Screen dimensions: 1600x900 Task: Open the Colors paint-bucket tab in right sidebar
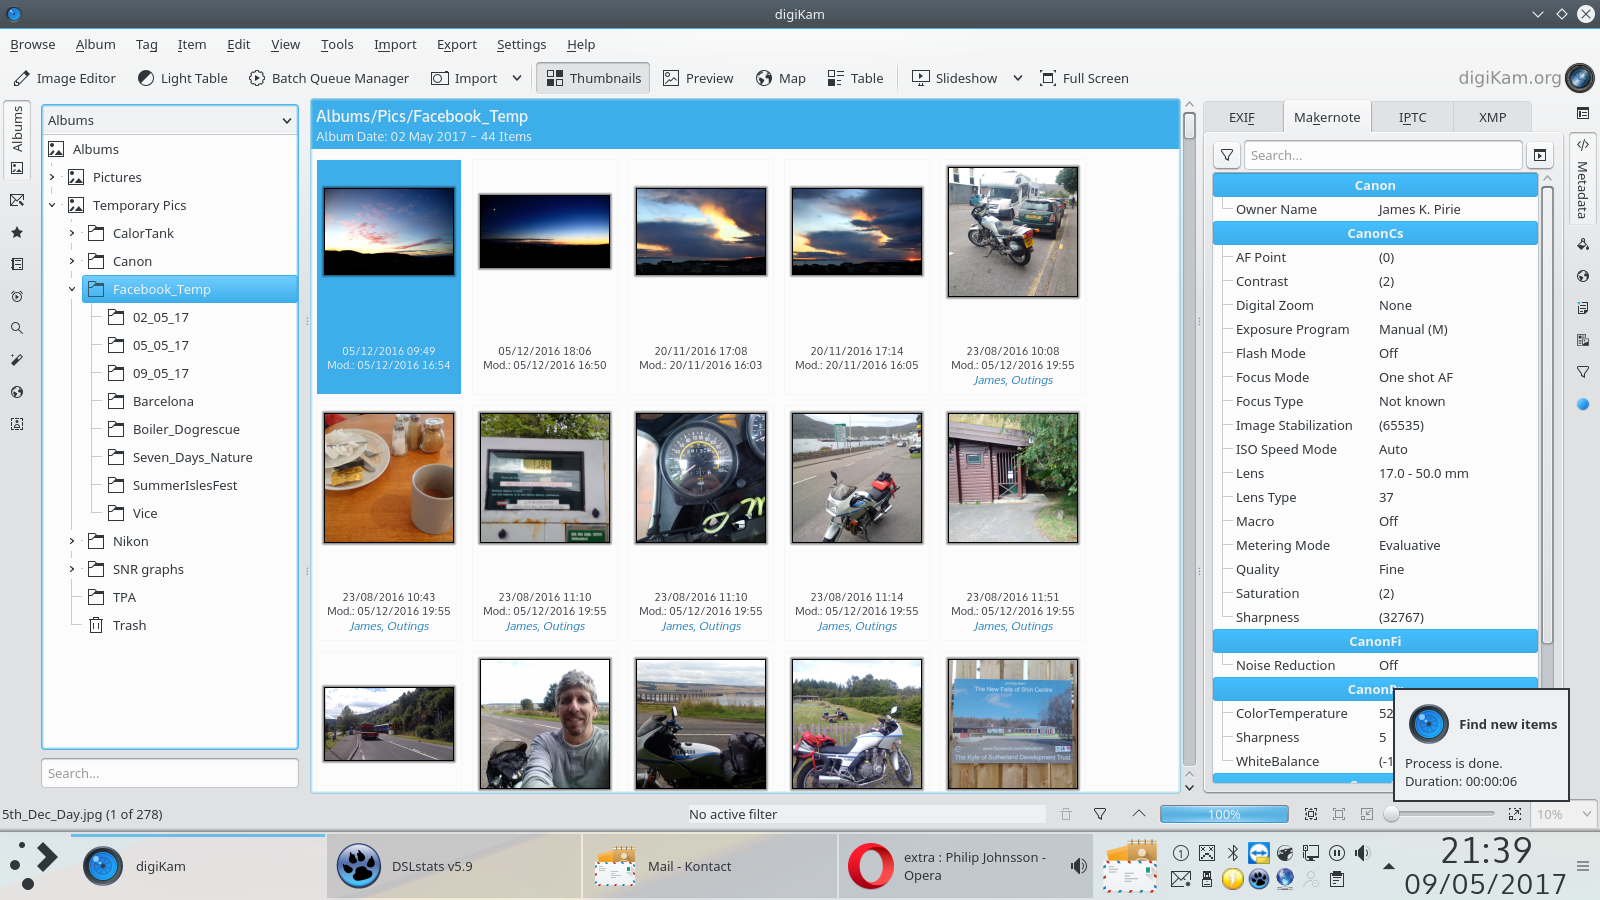point(1583,244)
